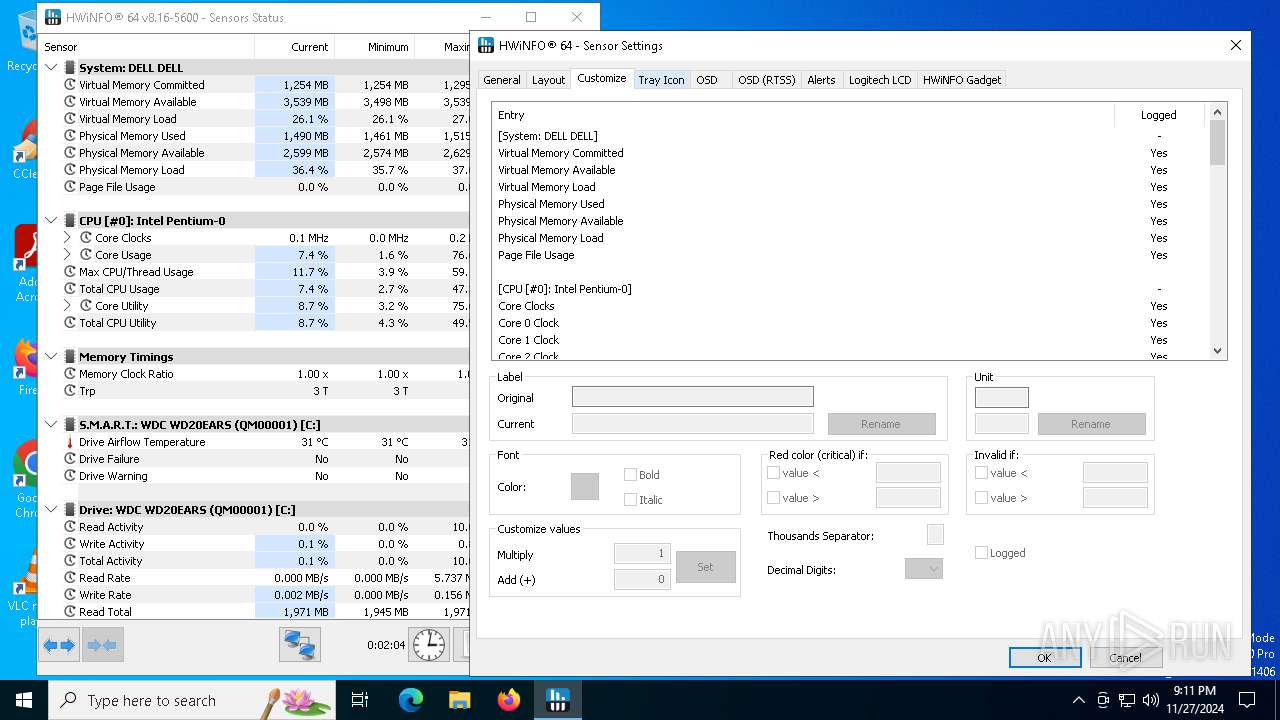This screenshot has height=720, width=1280.
Task: Collapse the Drive: WDC WD20EARS group
Action: pyautogui.click(x=52, y=510)
